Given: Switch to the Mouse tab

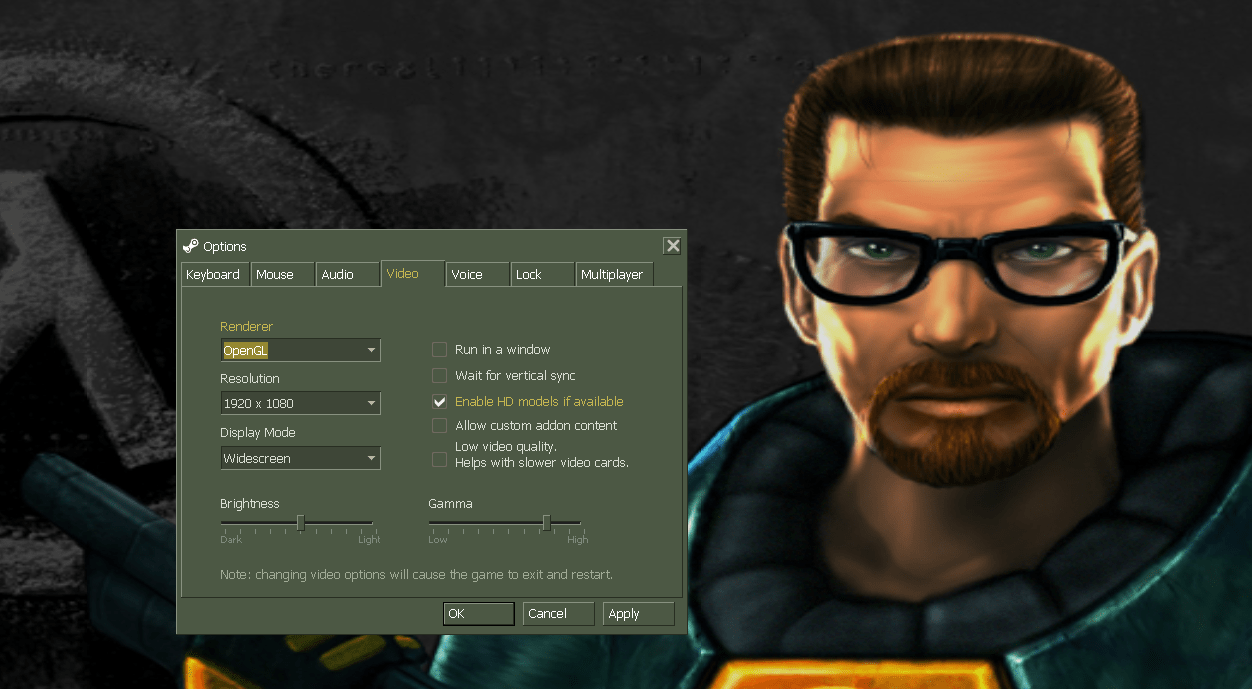Looking at the screenshot, I should pos(282,274).
